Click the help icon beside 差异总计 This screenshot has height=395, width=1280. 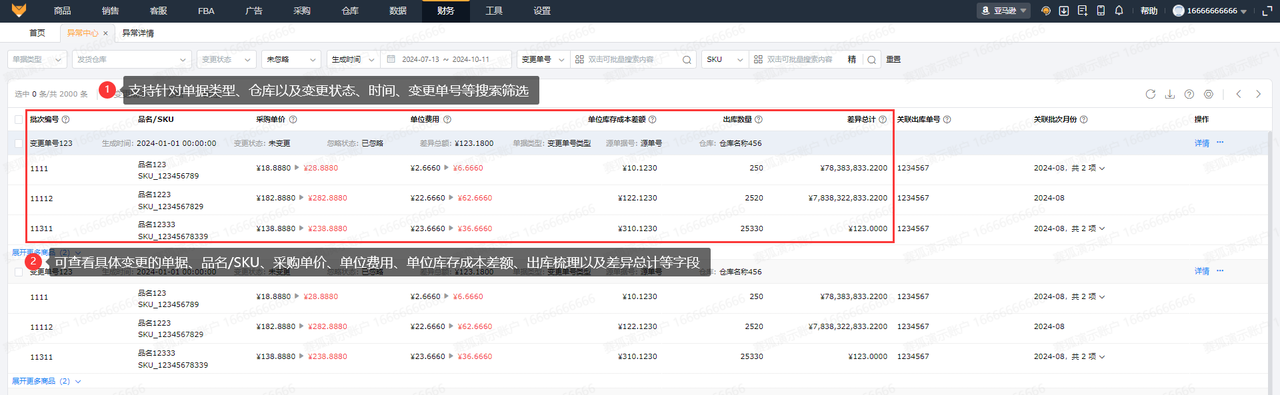(x=884, y=120)
